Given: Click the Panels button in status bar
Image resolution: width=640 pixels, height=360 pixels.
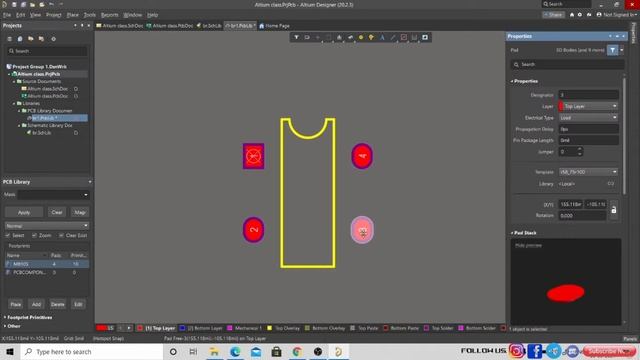Looking at the screenshot, I should click(629, 338).
